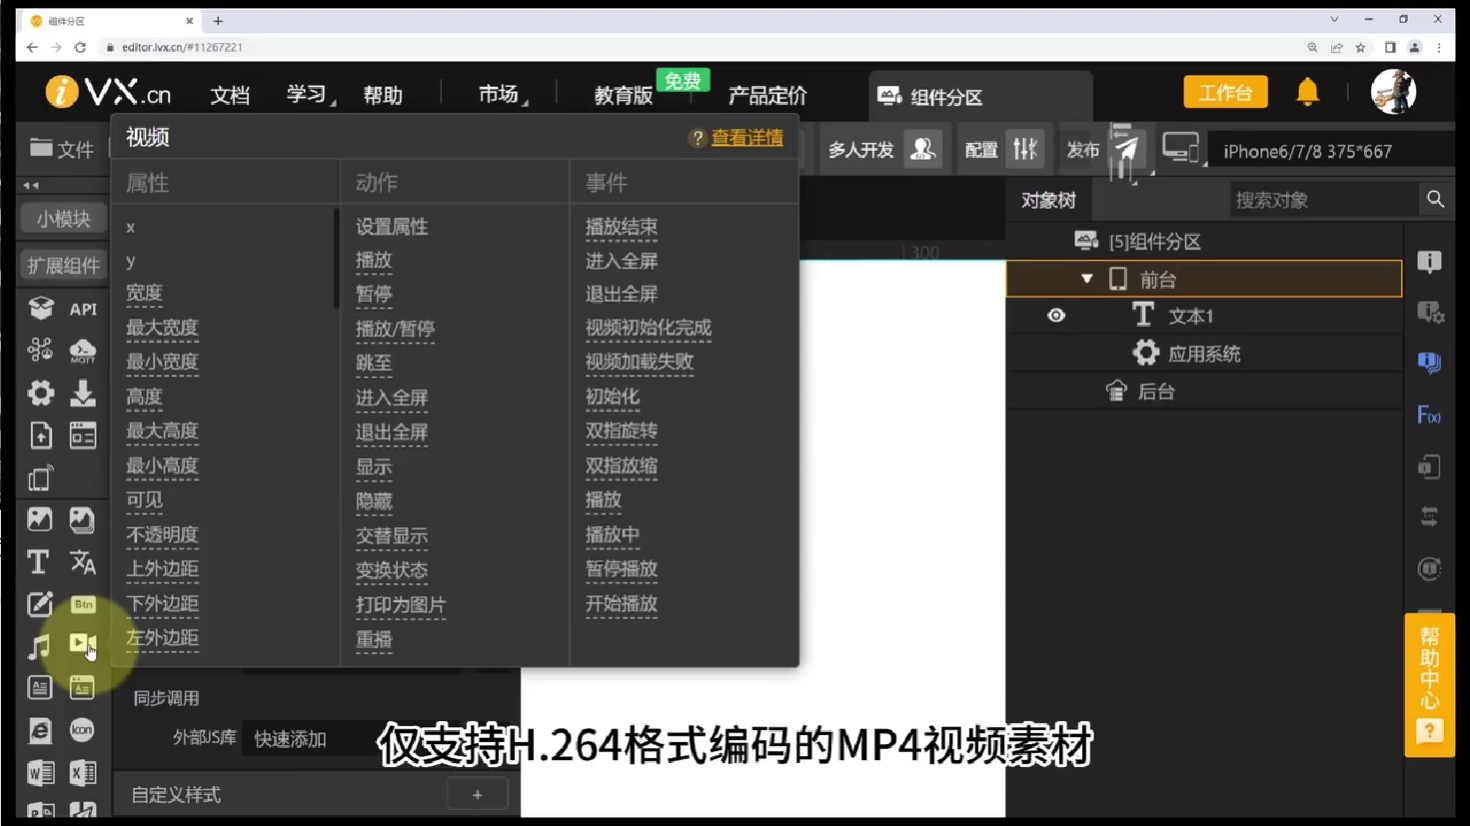
Task: Click the pencil input-box component icon
Action: coord(39,604)
